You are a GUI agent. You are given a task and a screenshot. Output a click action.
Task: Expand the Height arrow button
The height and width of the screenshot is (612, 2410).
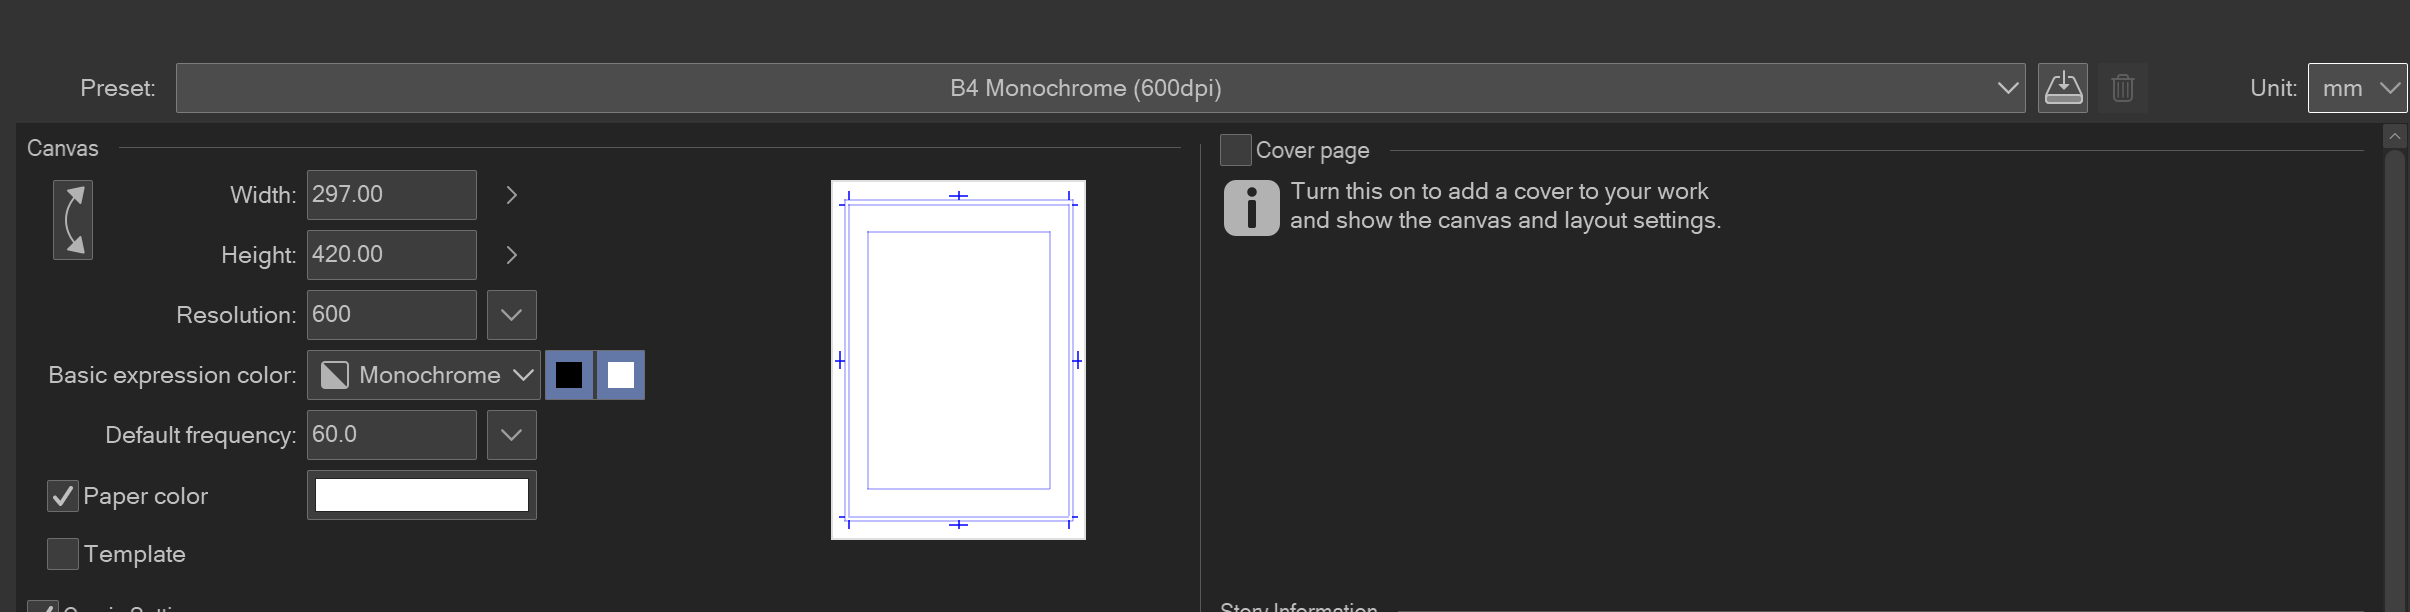(x=512, y=255)
